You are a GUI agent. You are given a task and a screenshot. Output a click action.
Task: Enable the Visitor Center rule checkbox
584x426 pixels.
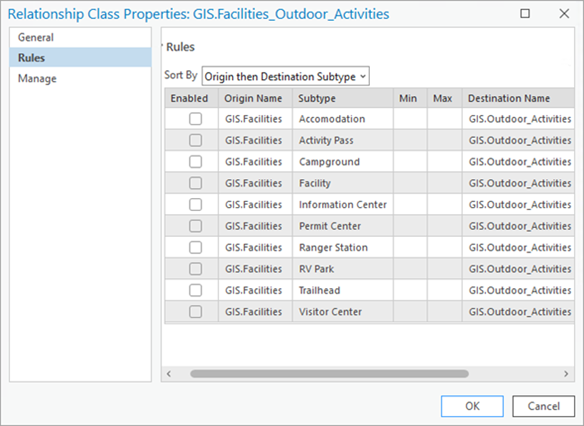point(196,312)
